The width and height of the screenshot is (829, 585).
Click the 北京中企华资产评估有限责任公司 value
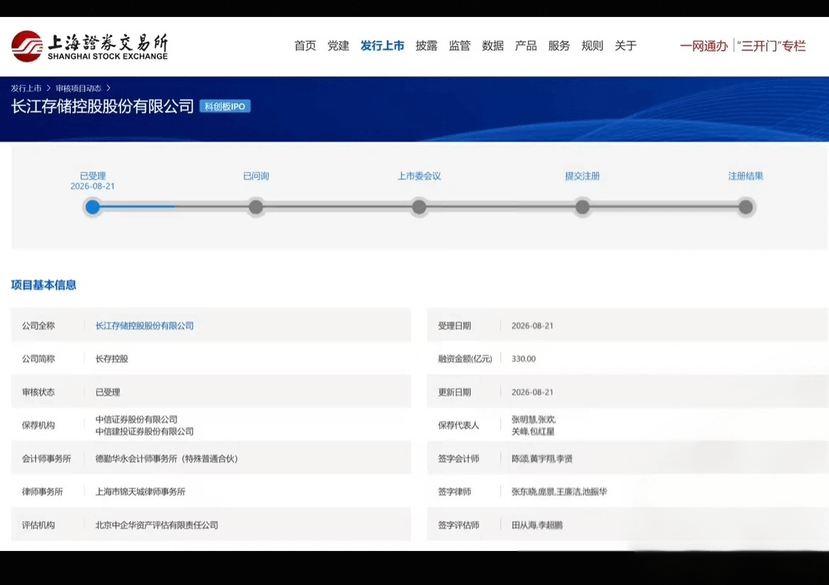pos(156,525)
